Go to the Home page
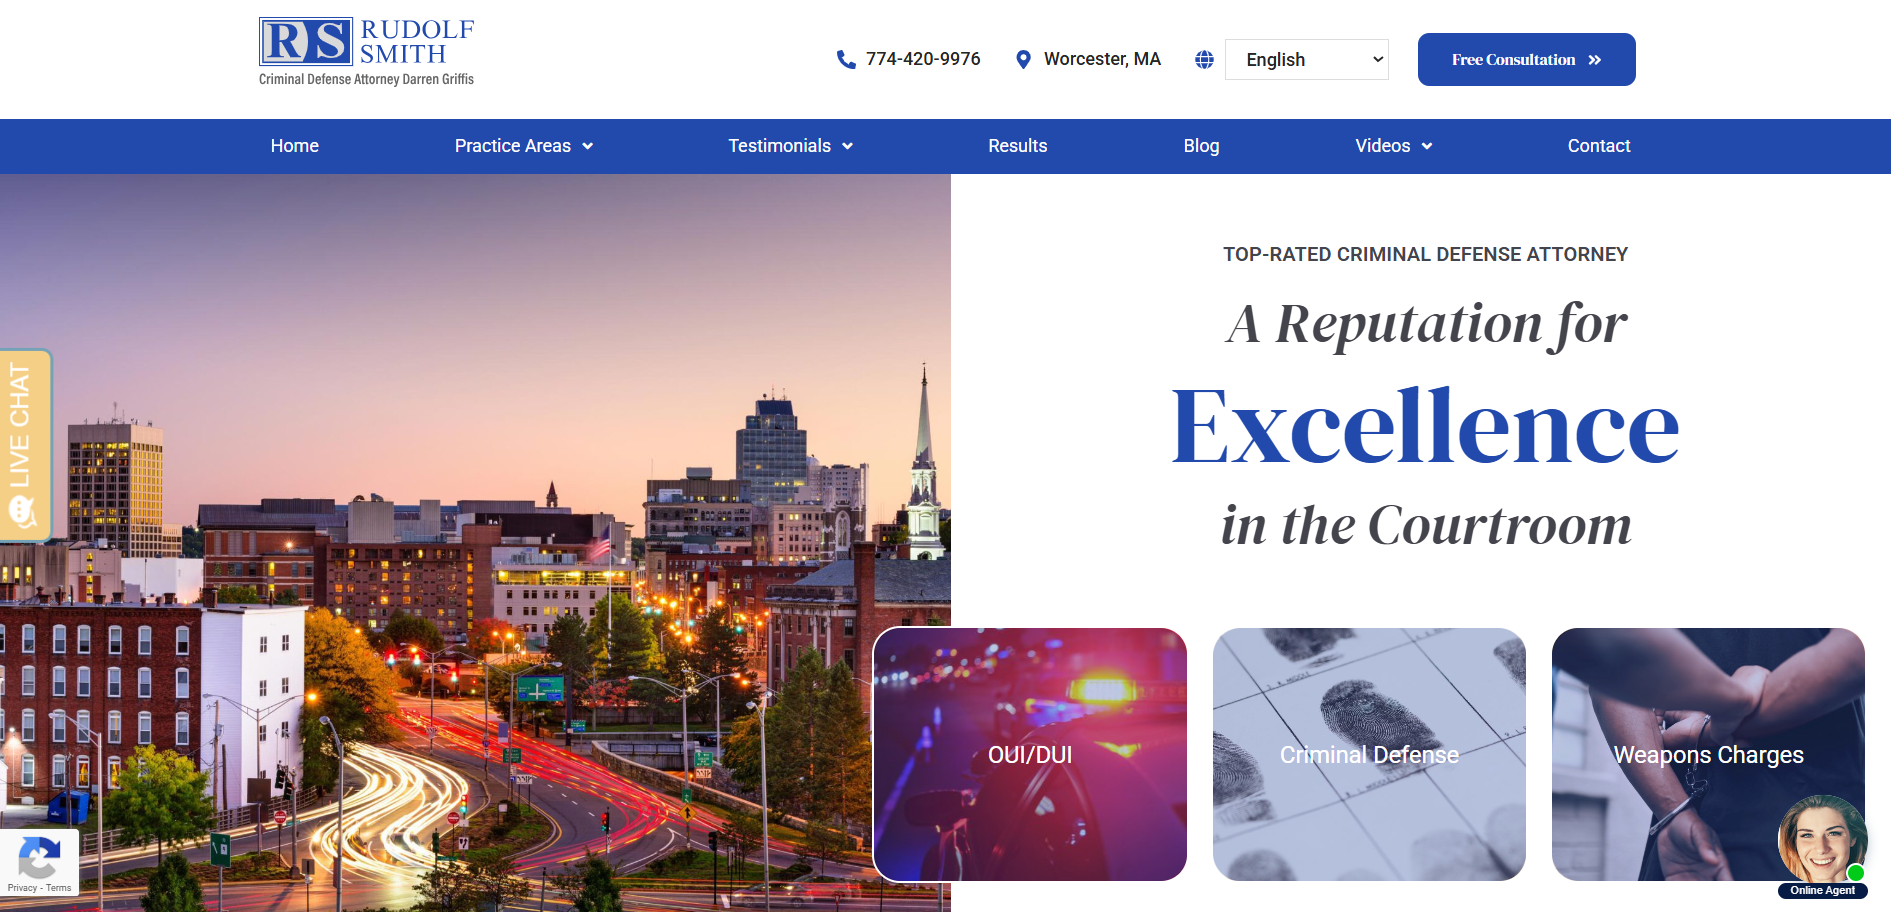 pyautogui.click(x=294, y=146)
